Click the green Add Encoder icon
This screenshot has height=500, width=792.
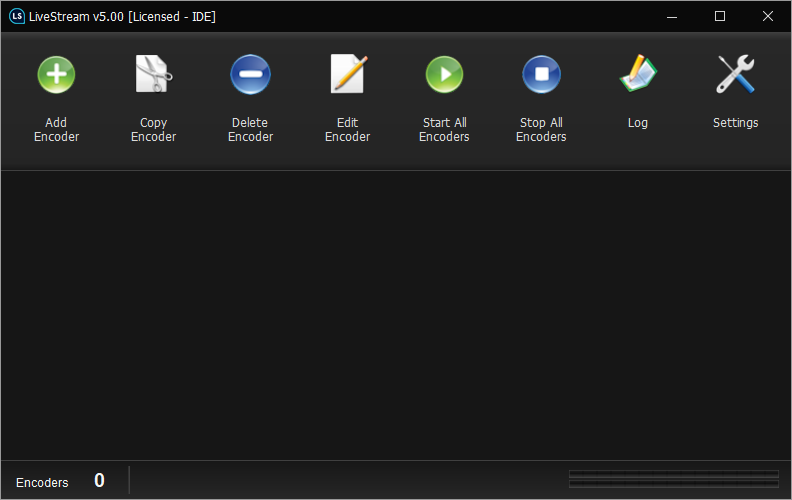(x=56, y=75)
